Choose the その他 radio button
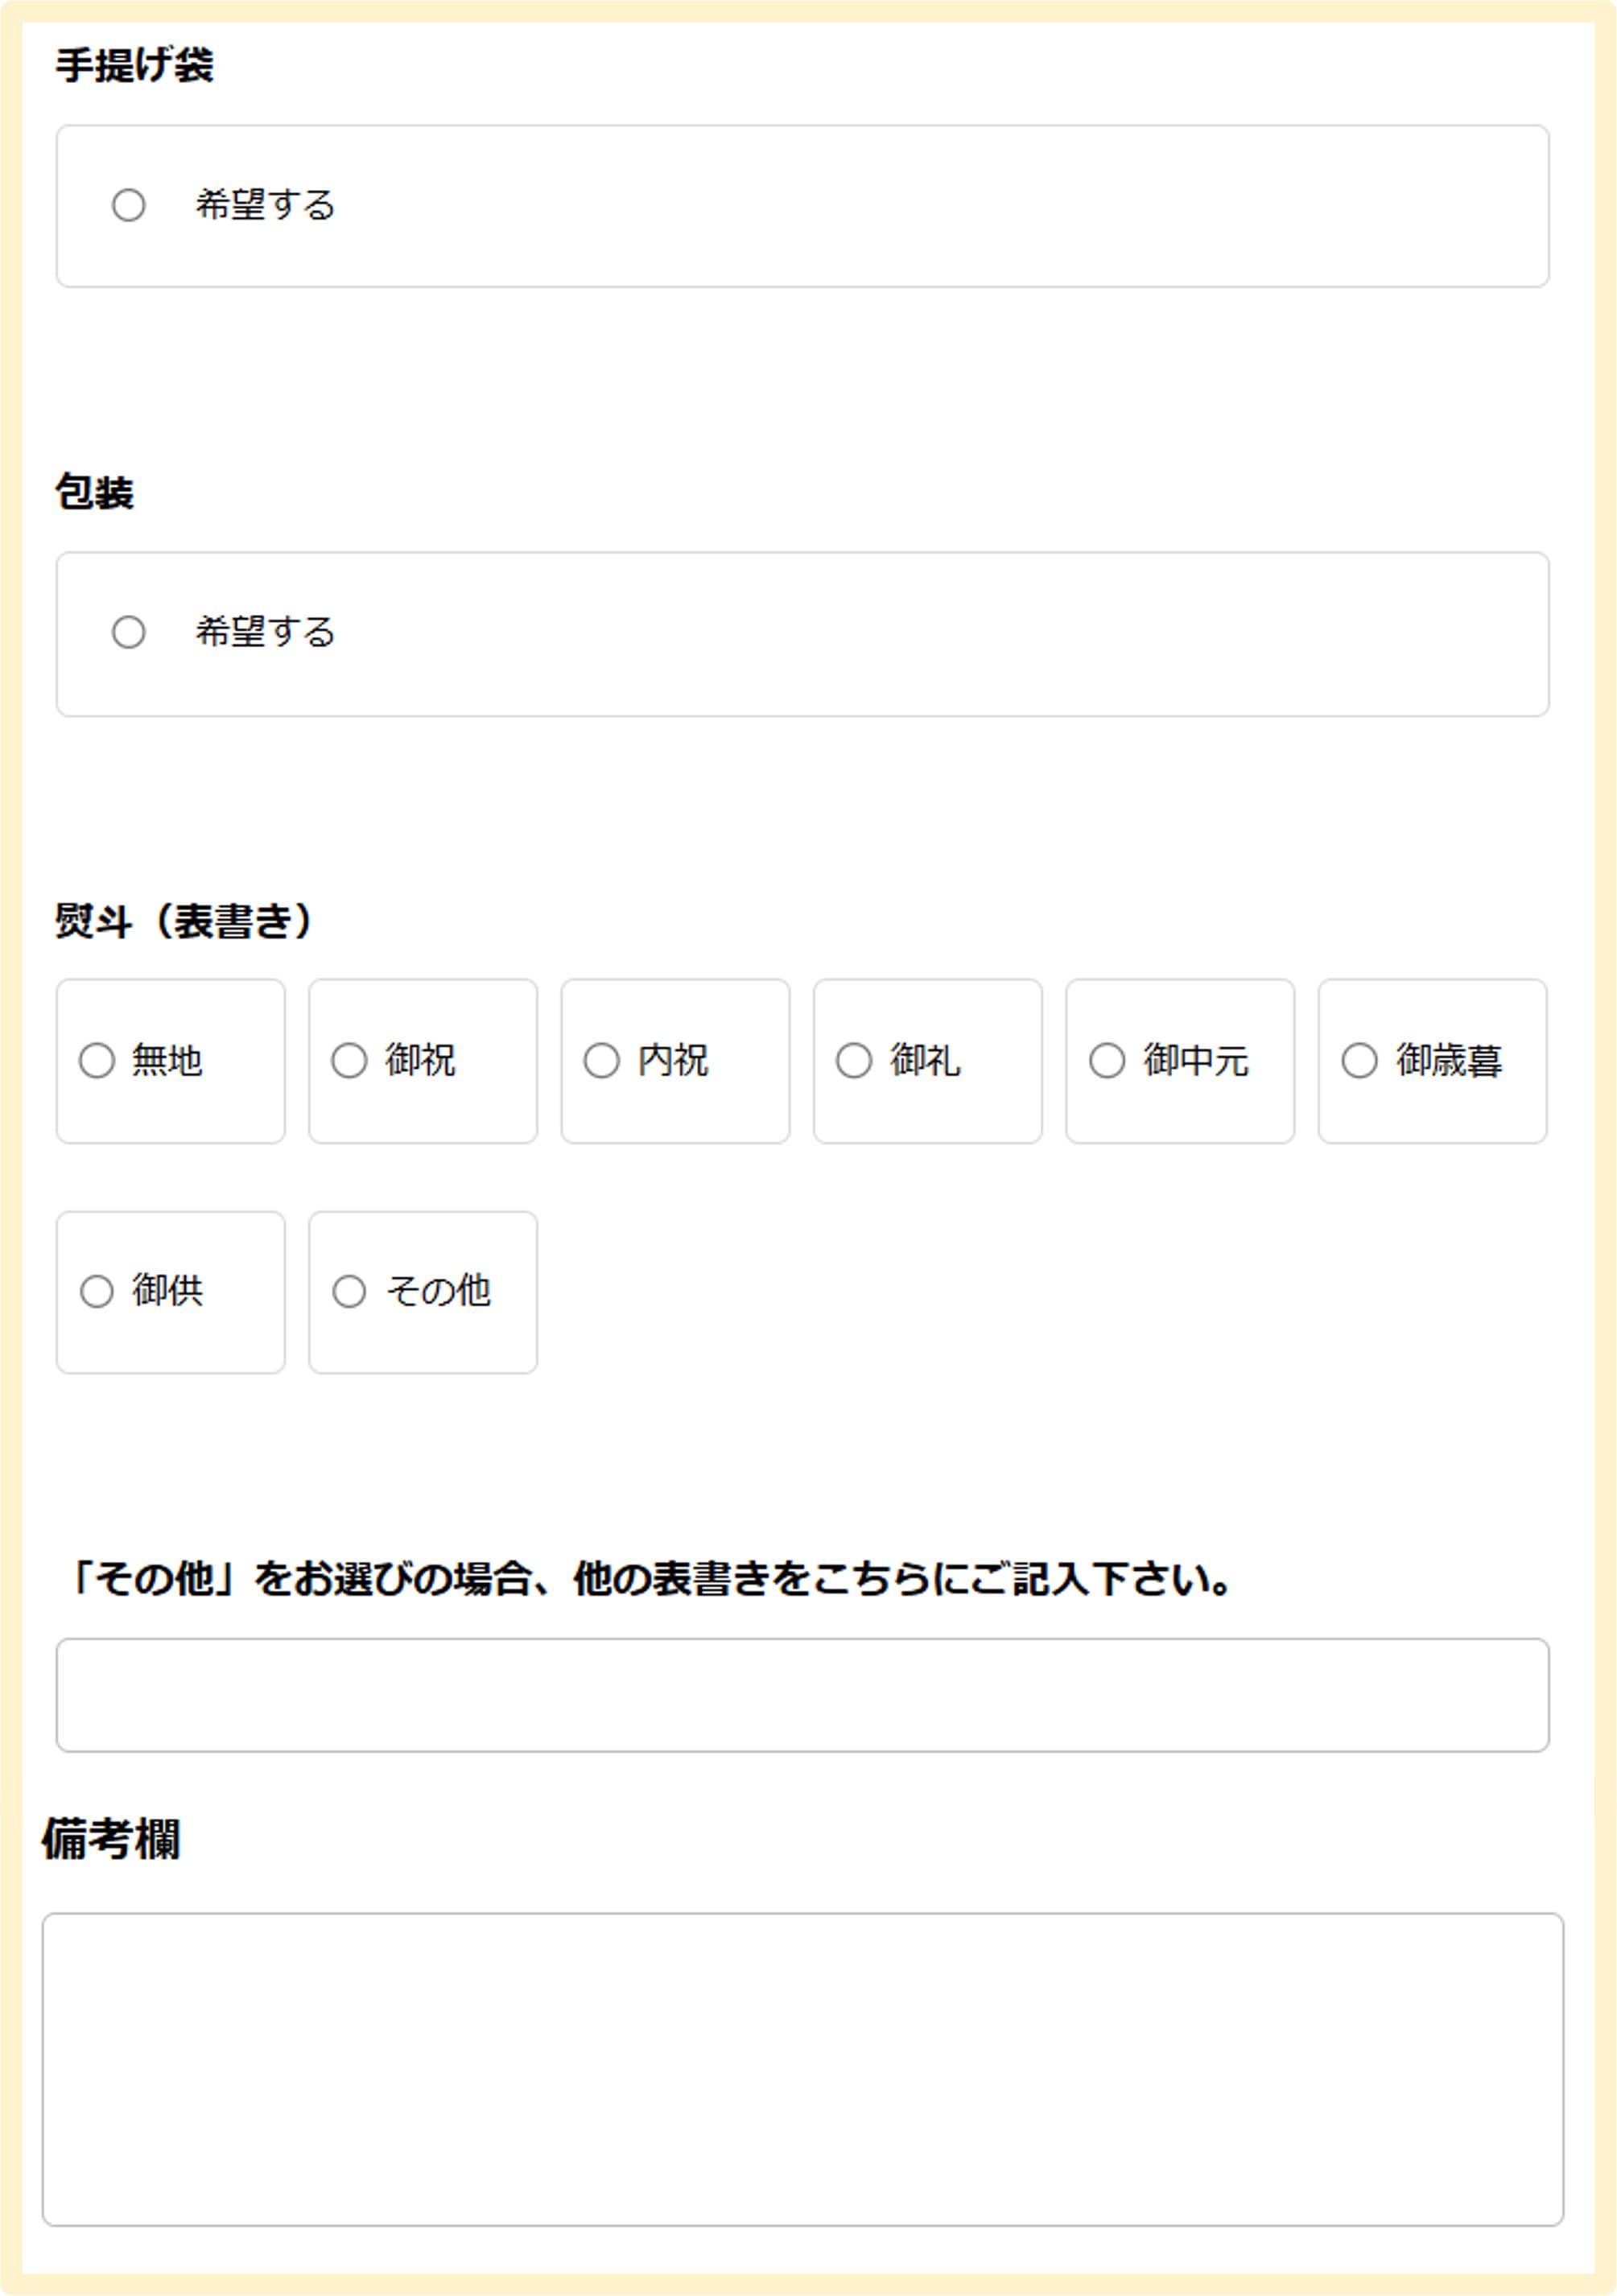1617x2296 pixels. 349,1291
